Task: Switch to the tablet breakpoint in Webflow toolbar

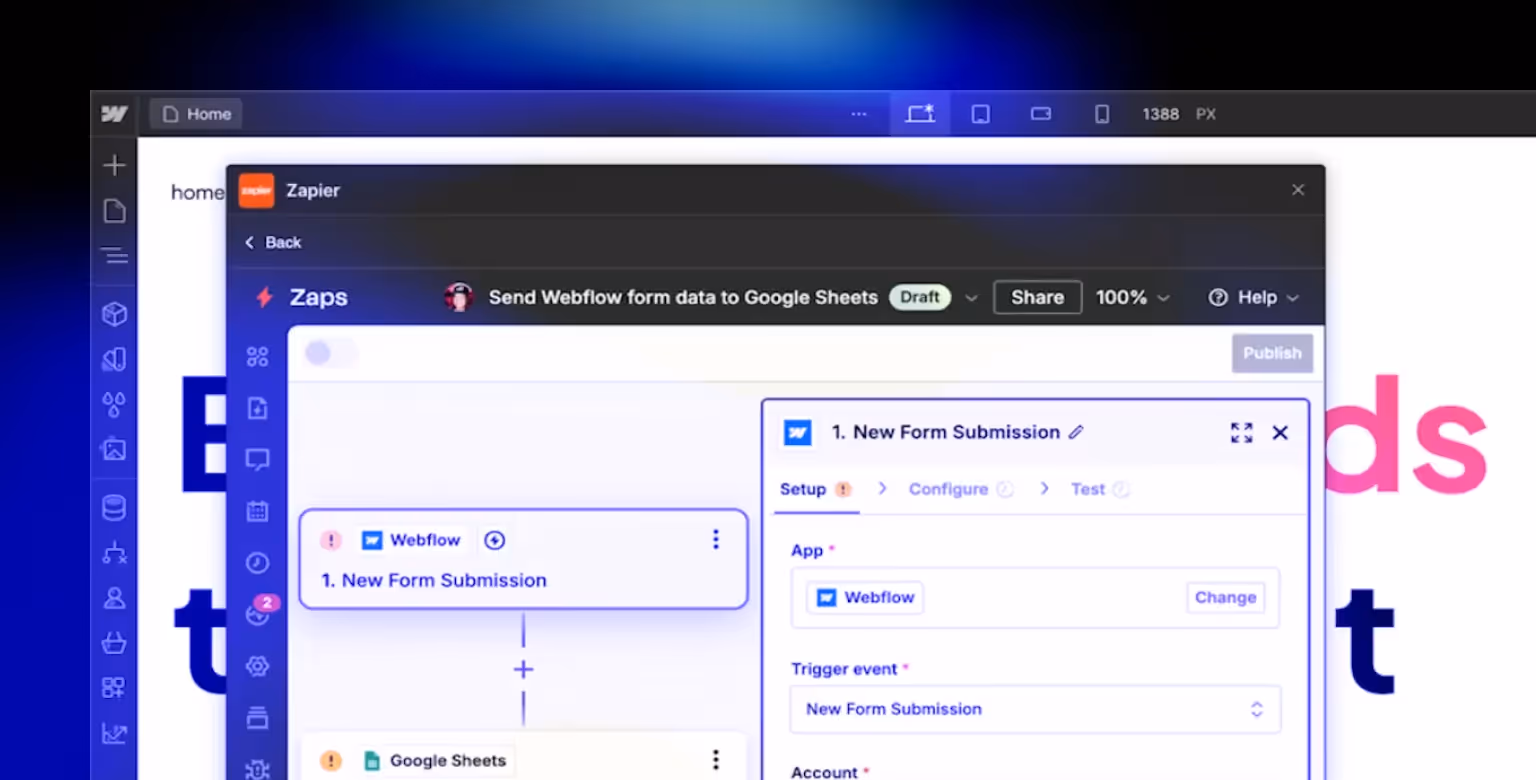Action: tap(980, 113)
